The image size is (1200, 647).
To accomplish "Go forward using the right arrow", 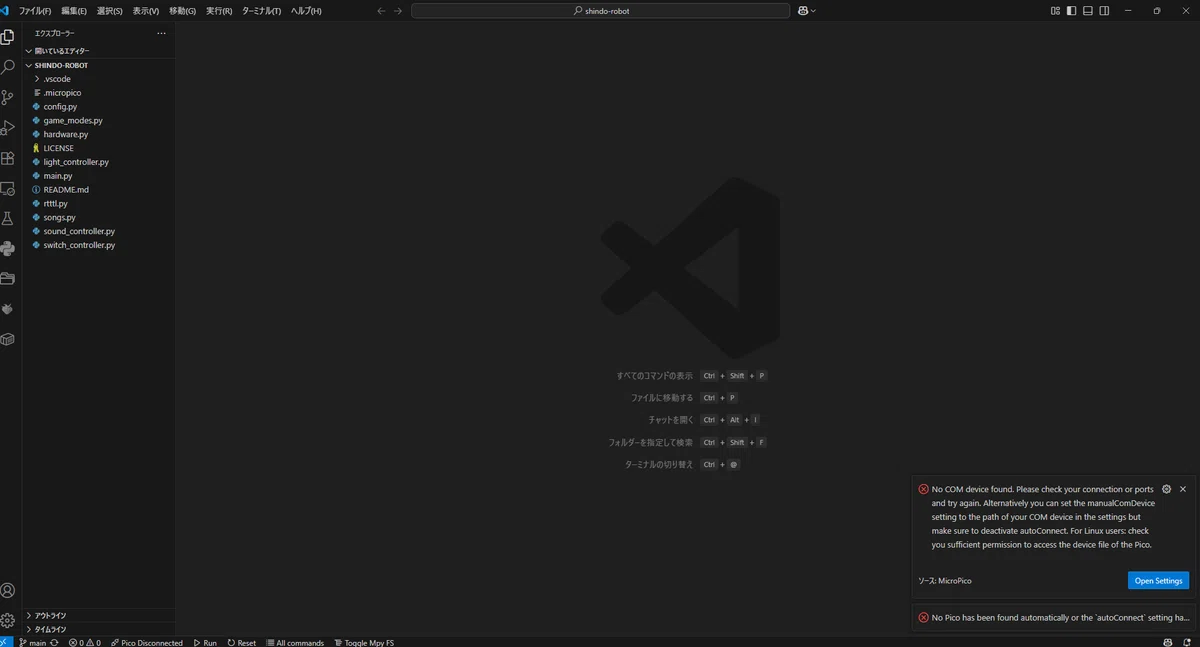I will coord(398,11).
